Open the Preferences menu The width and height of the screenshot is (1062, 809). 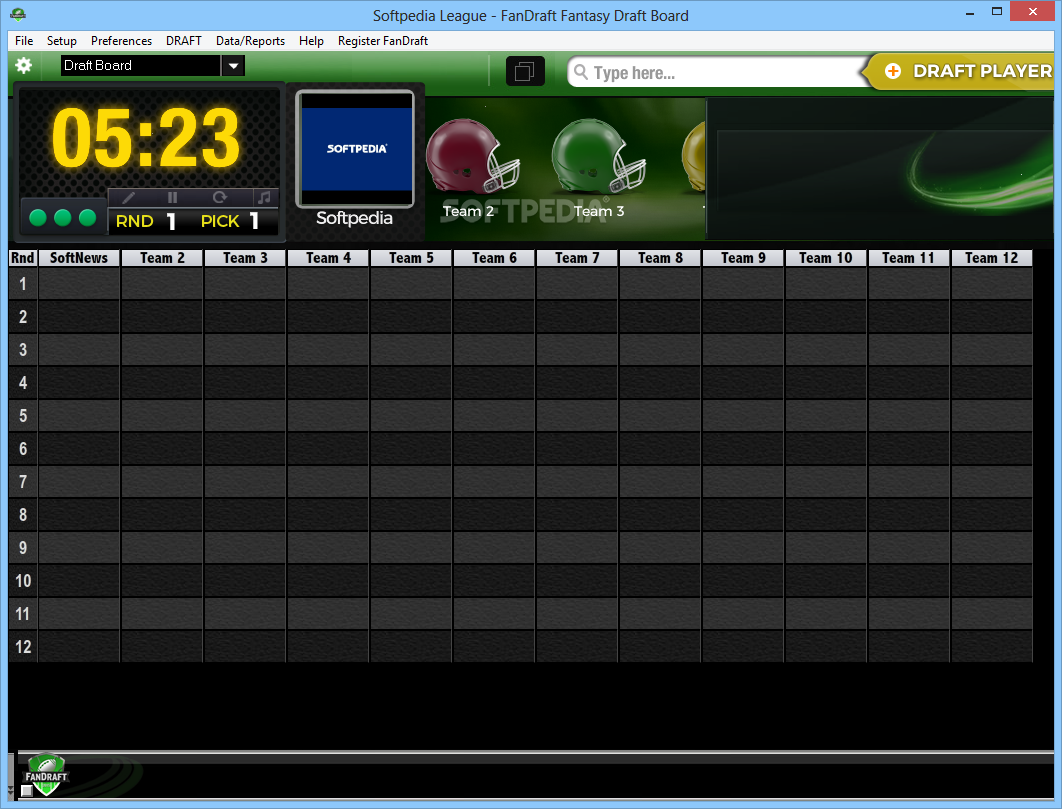pos(121,41)
